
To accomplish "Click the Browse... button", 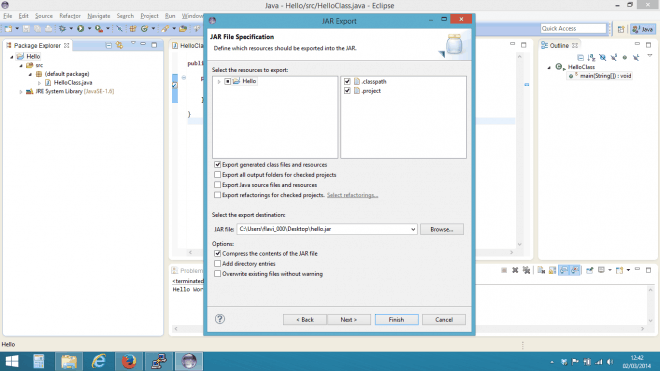I will click(x=442, y=229).
